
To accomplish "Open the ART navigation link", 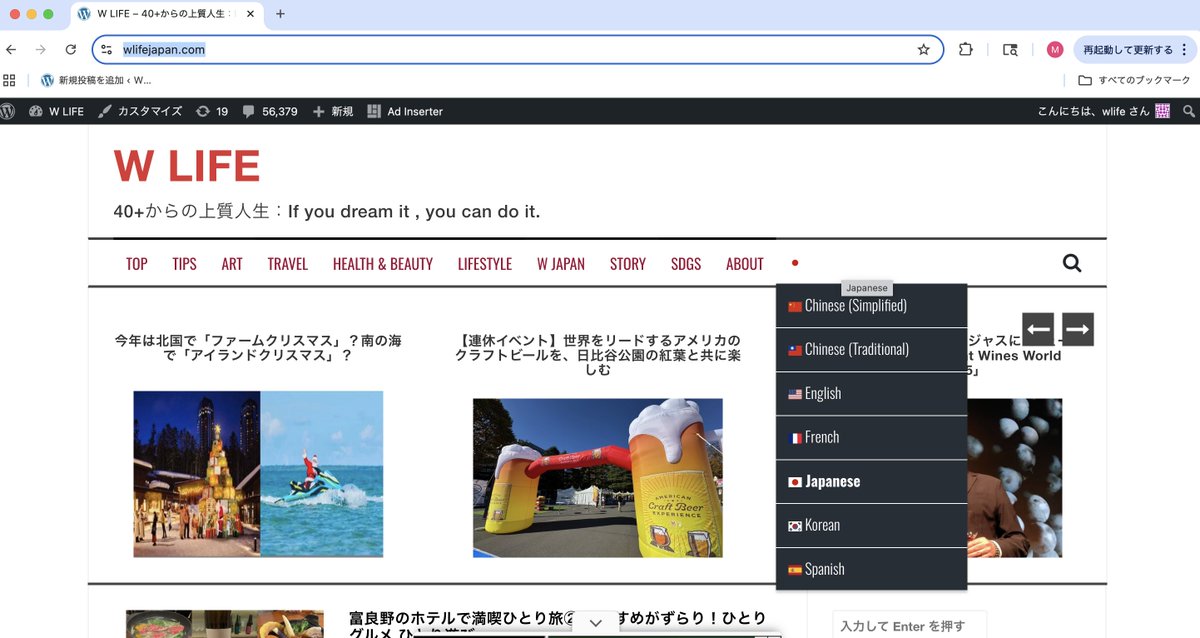I will (x=232, y=264).
